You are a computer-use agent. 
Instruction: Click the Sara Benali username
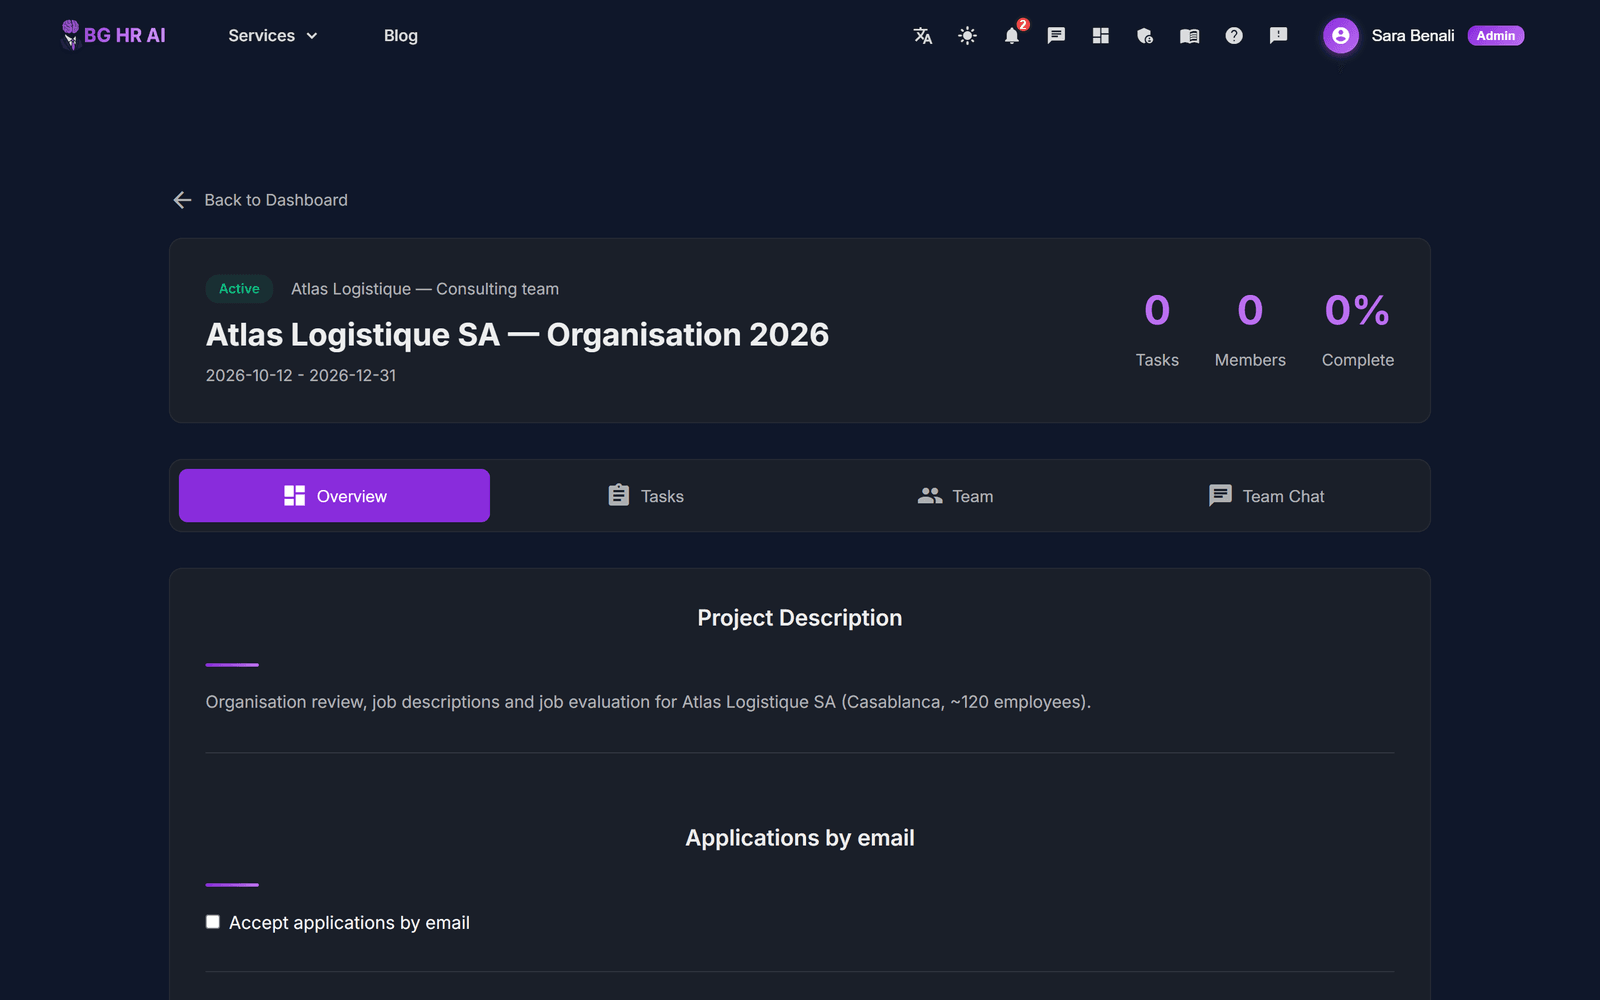click(x=1413, y=36)
